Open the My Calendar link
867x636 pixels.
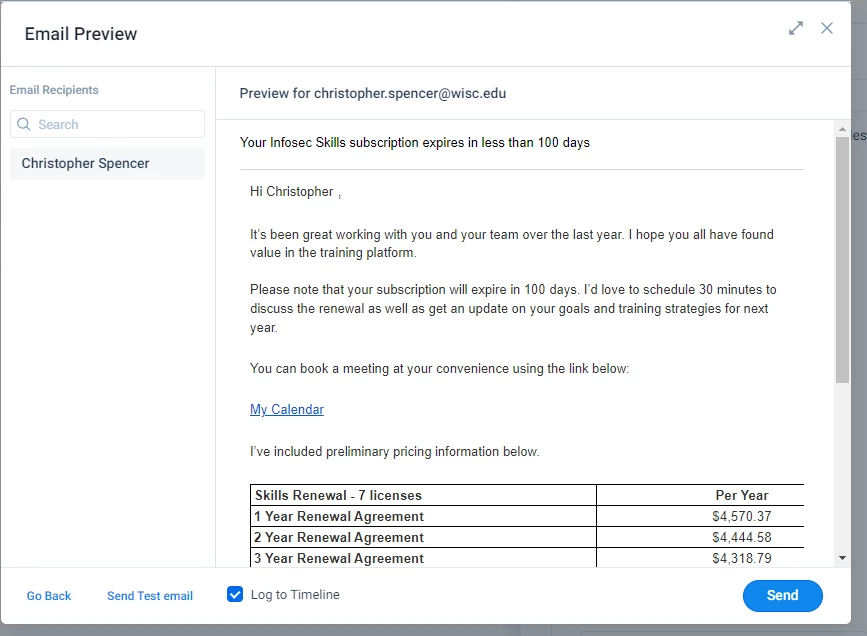coord(286,409)
